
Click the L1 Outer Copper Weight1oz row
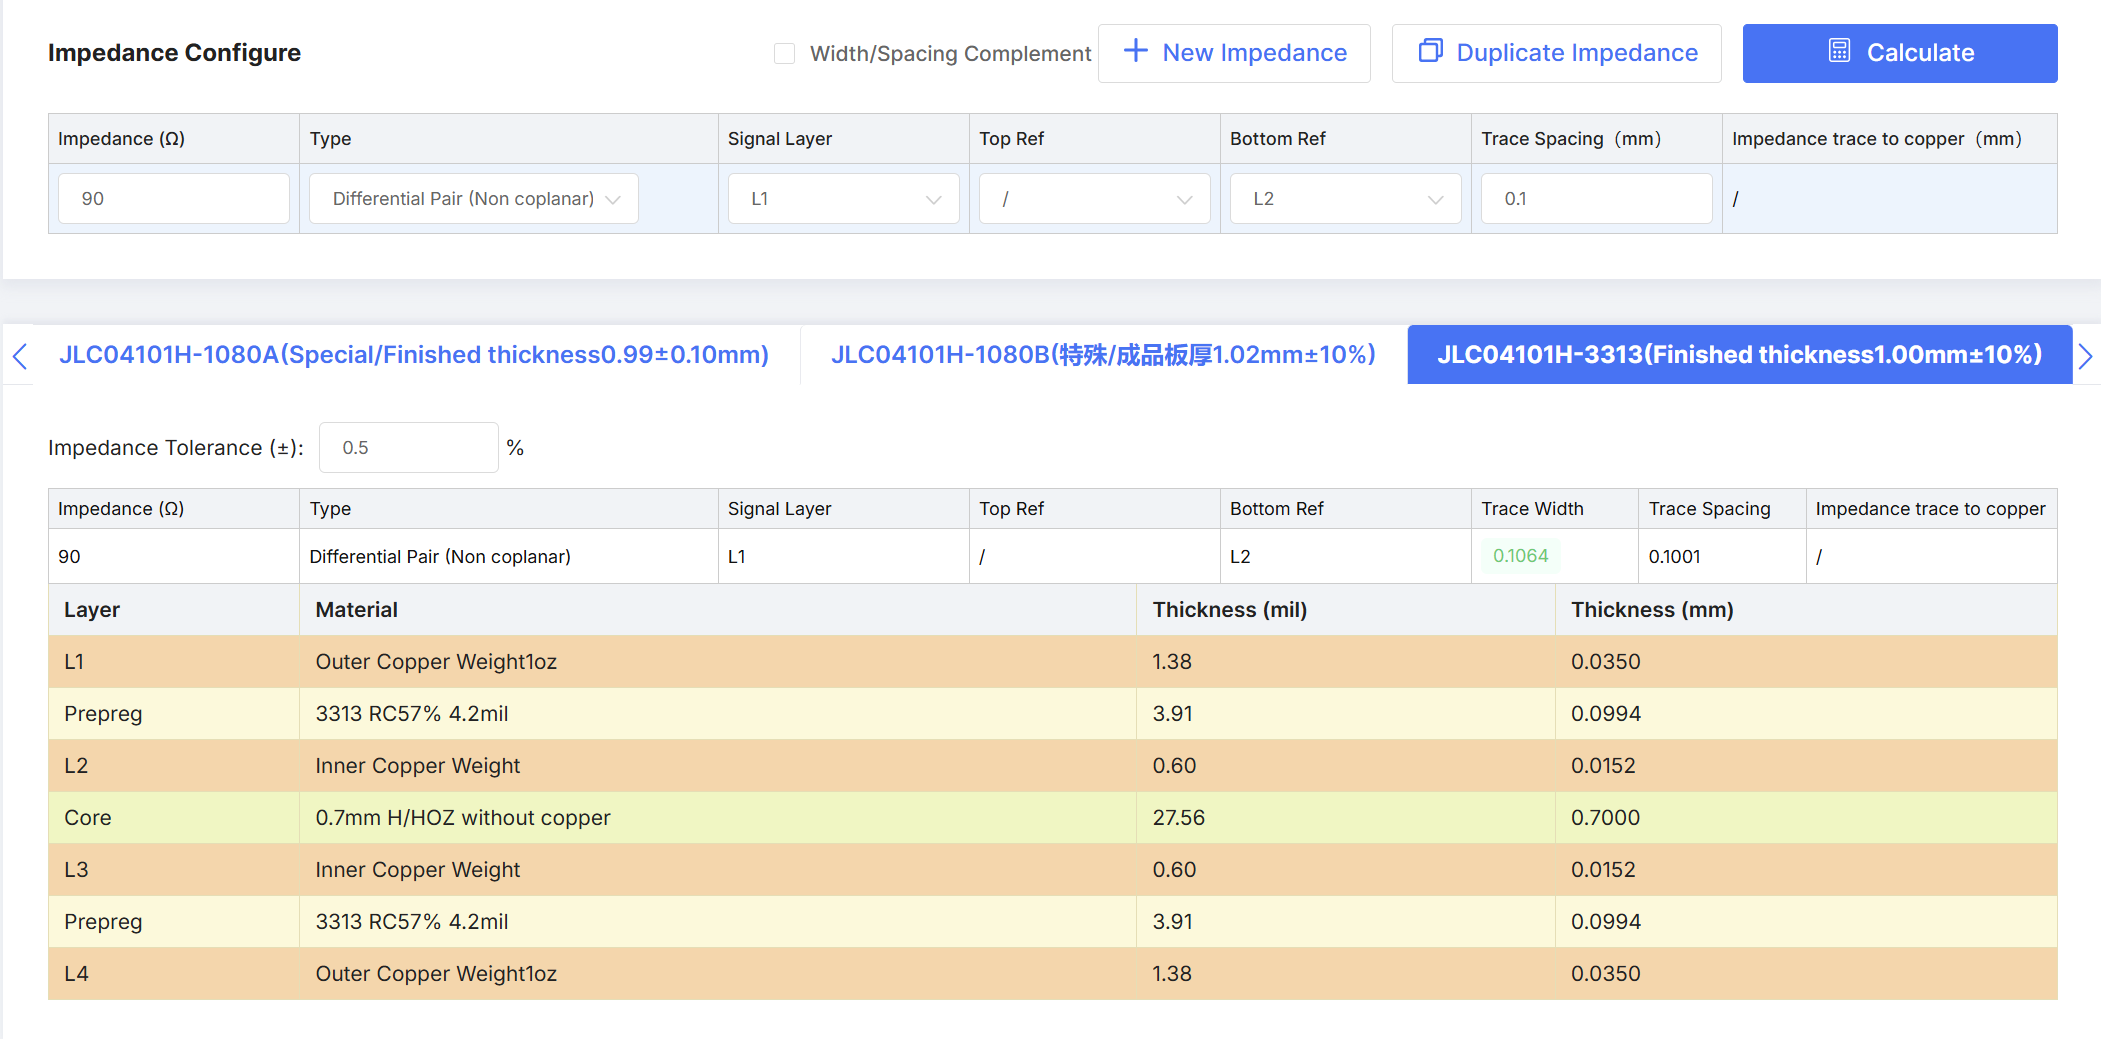[1053, 662]
